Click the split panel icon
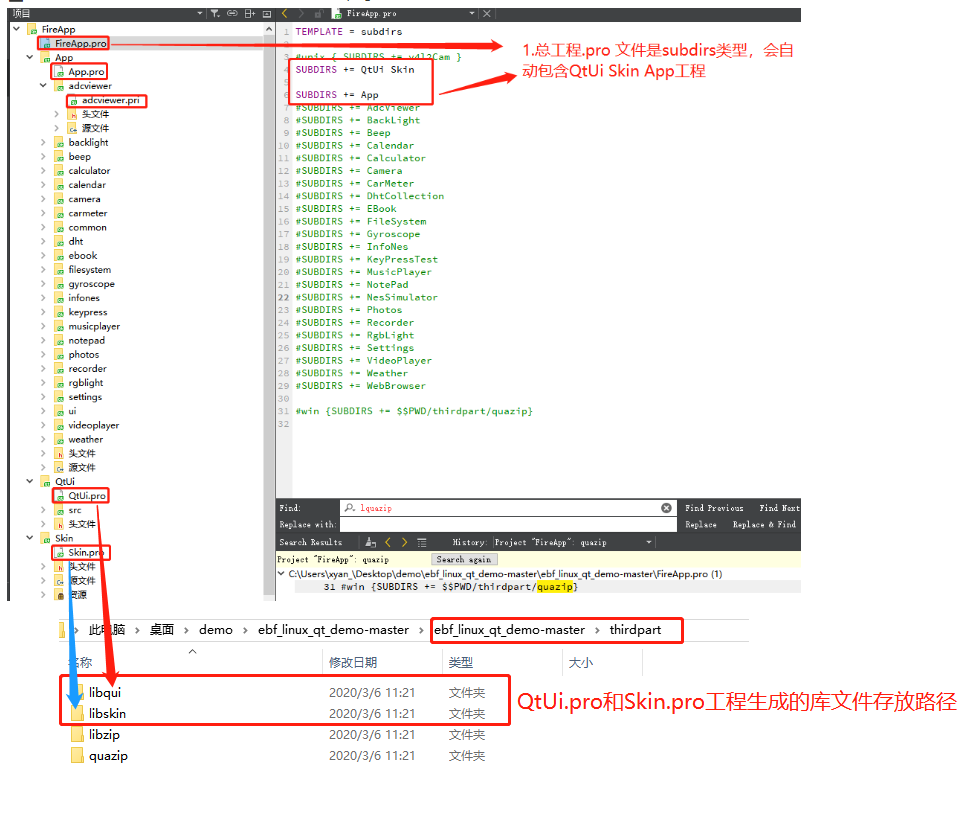This screenshot has height=813, width=964. 249,14
